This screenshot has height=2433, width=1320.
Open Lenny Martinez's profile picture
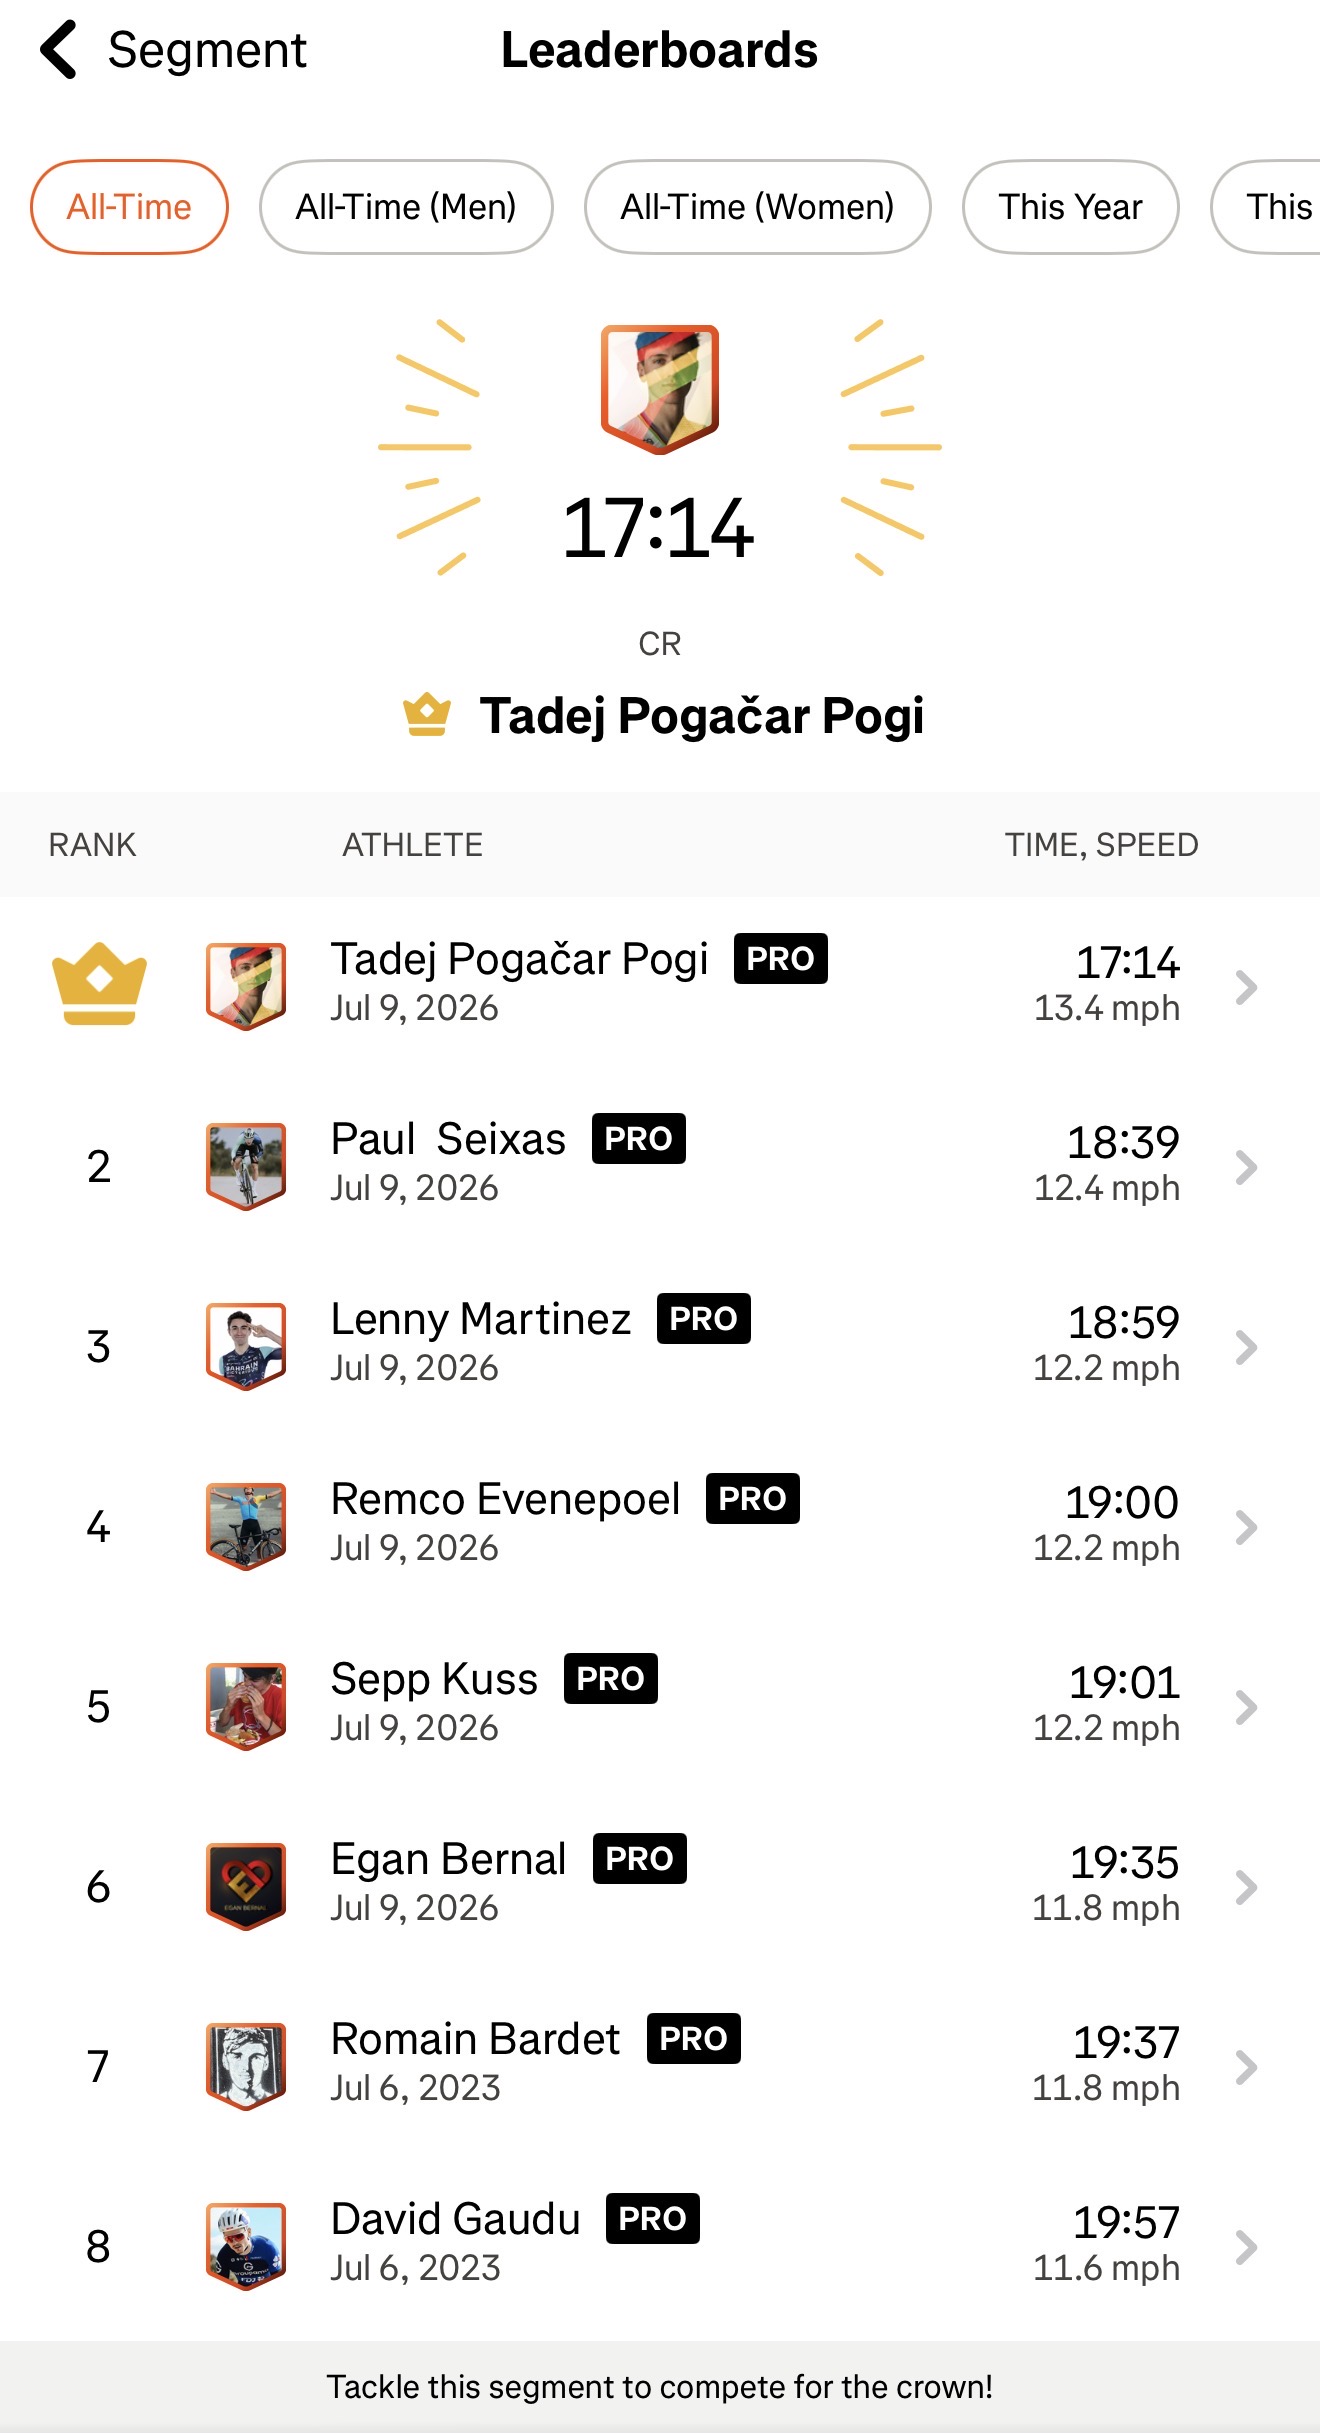click(246, 1346)
